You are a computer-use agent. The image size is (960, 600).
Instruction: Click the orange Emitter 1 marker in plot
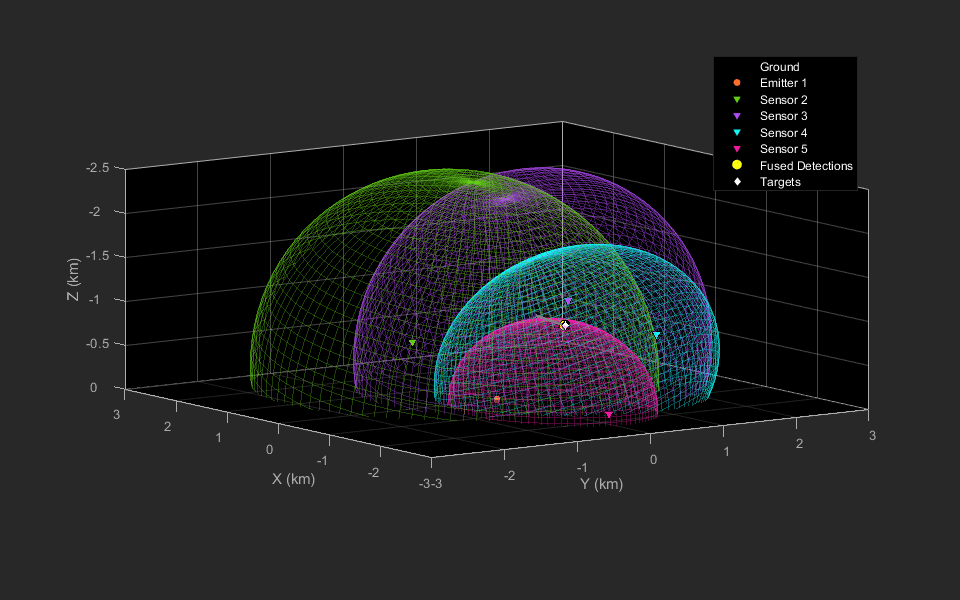(497, 399)
